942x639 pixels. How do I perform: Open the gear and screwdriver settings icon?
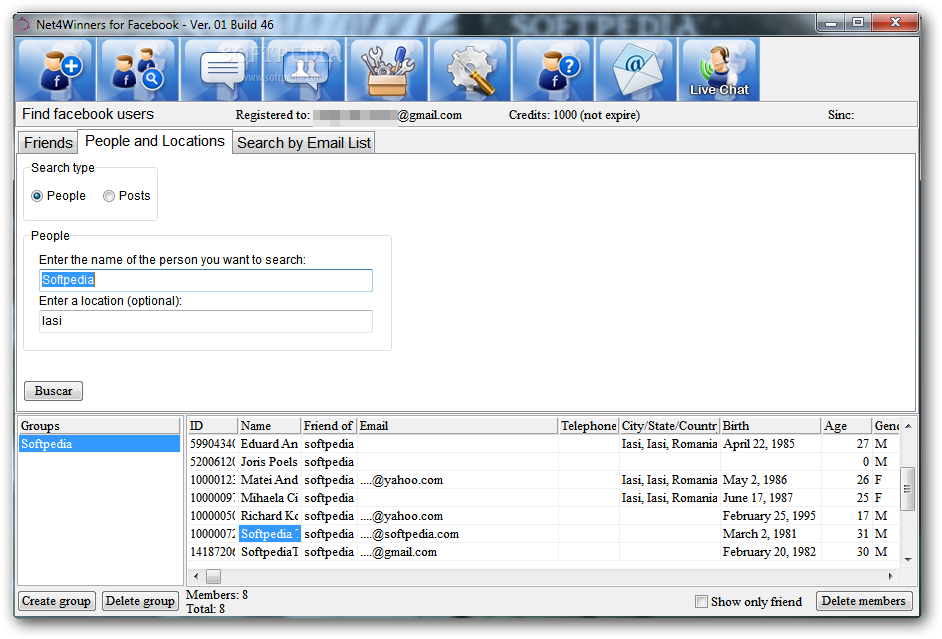pyautogui.click(x=470, y=70)
